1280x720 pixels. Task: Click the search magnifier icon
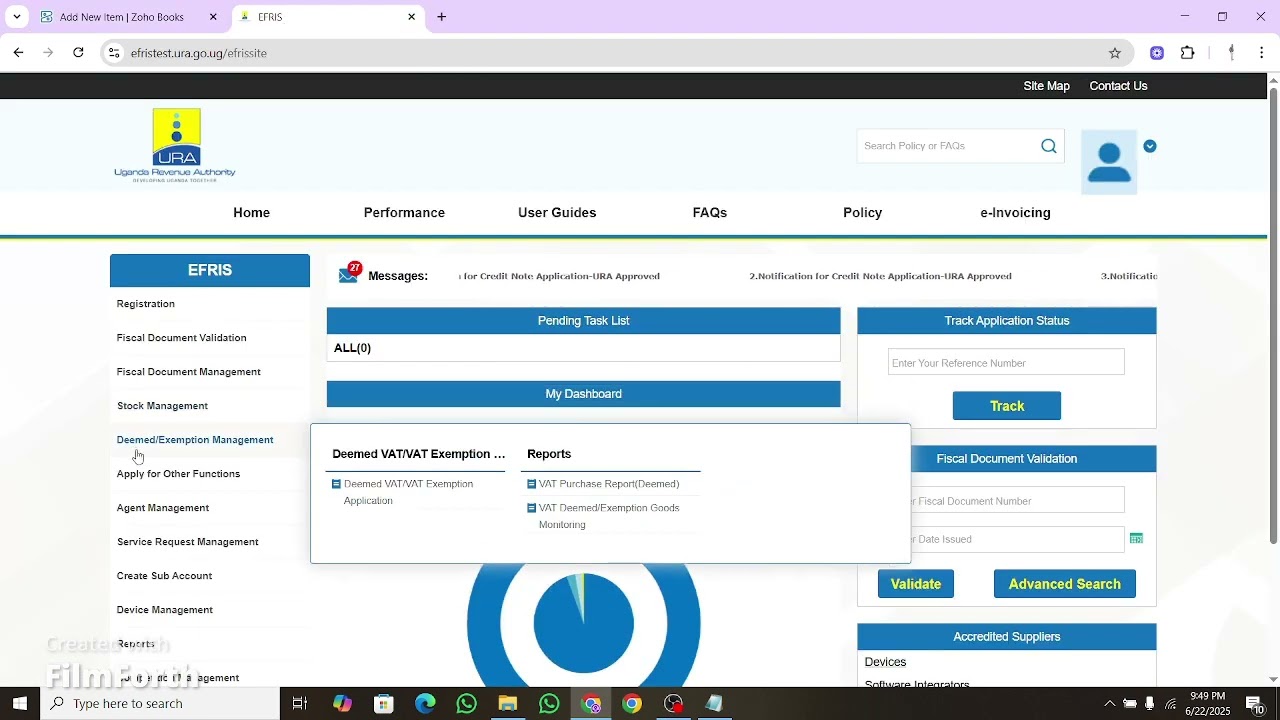(x=1049, y=146)
